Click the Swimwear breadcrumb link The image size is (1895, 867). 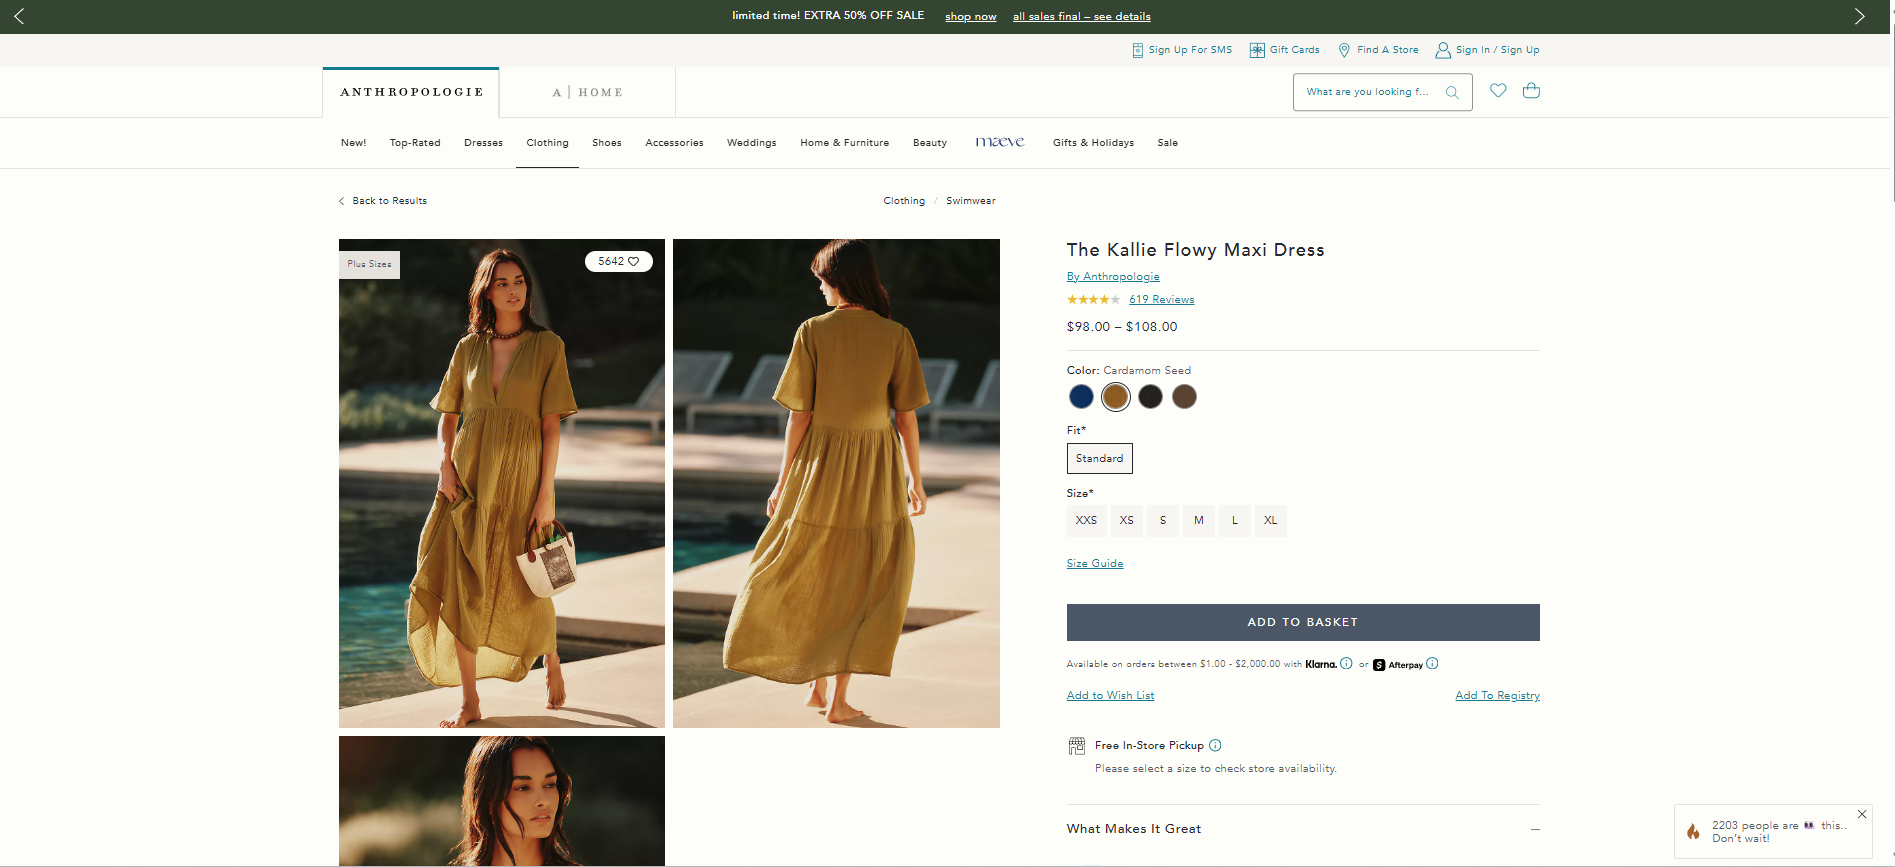click(971, 201)
